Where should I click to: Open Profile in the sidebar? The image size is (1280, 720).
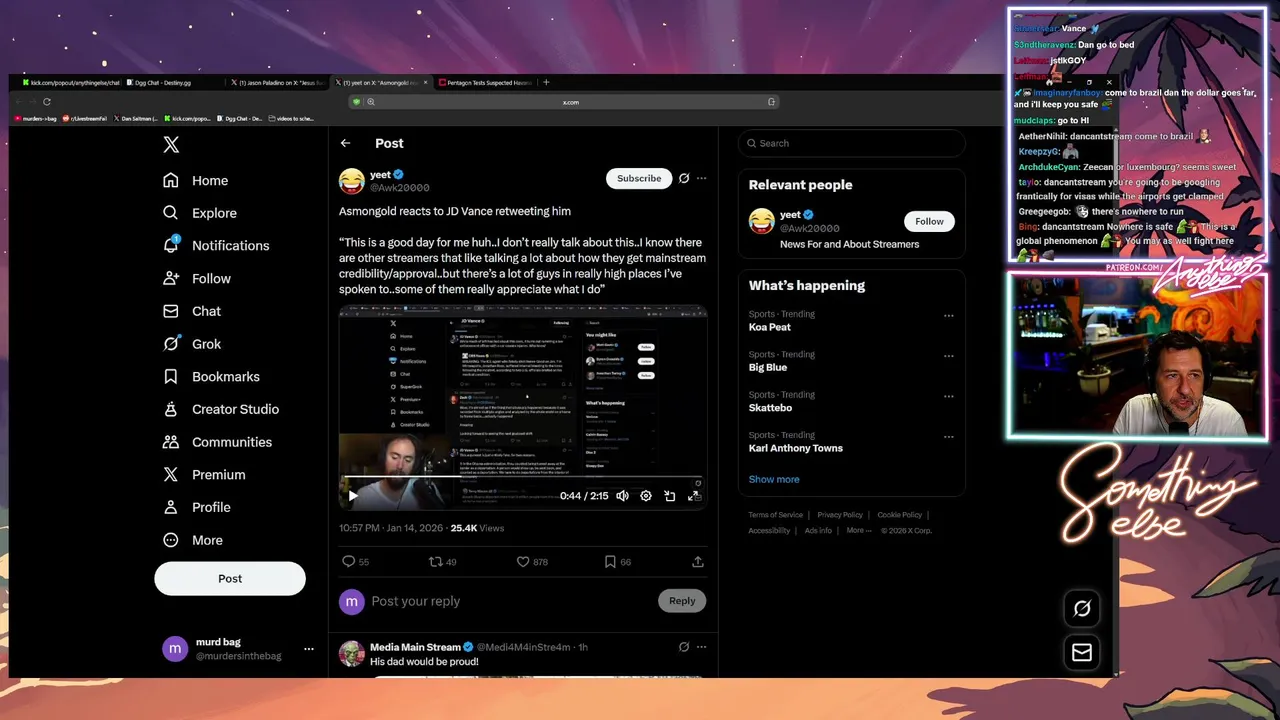pyautogui.click(x=197, y=507)
